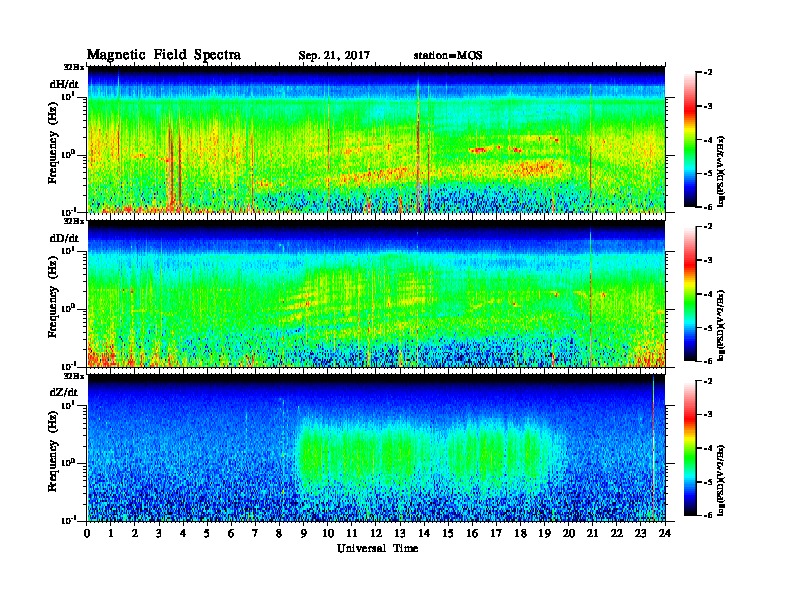Select the "Sep. 21, 2017" date text
The width and height of the screenshot is (792, 612).
334,56
